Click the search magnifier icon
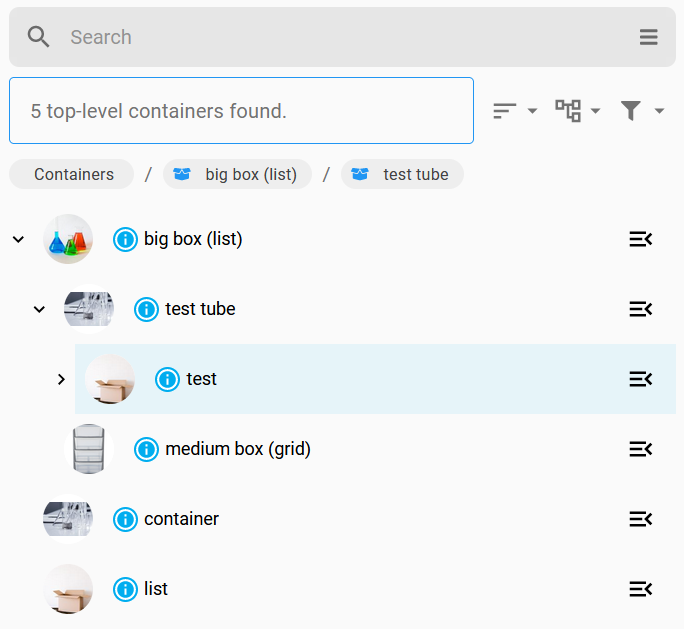 pos(39,37)
